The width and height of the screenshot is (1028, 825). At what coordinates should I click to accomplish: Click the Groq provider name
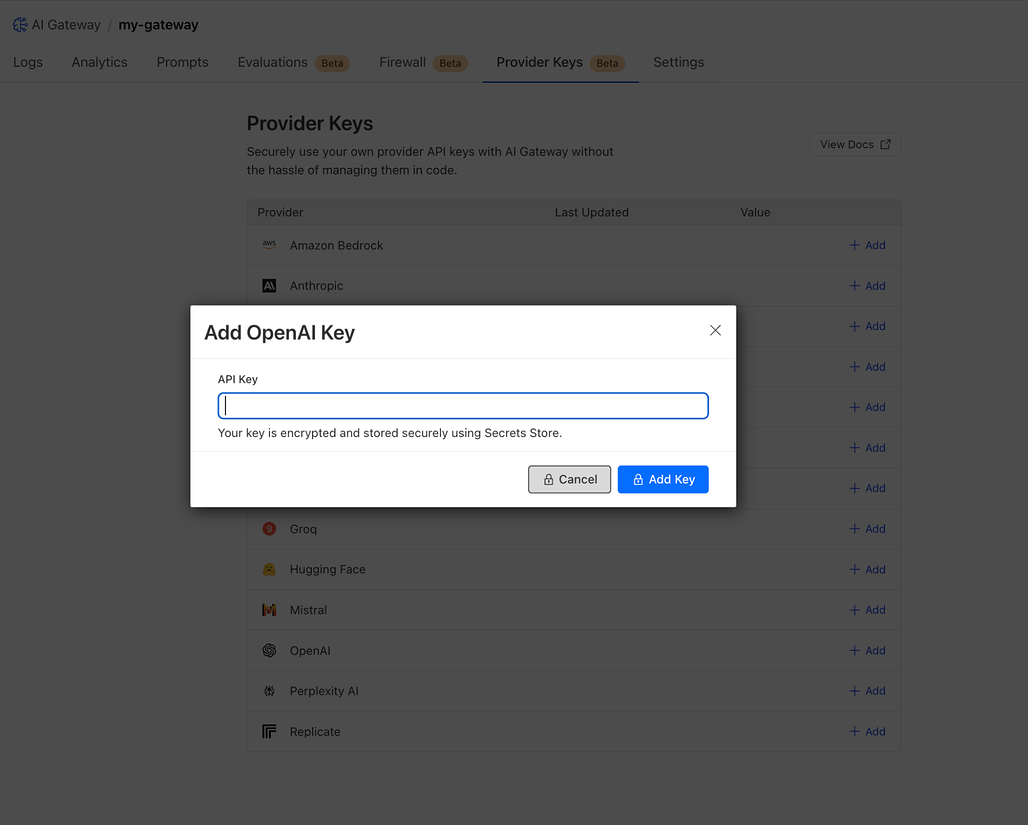pos(303,529)
